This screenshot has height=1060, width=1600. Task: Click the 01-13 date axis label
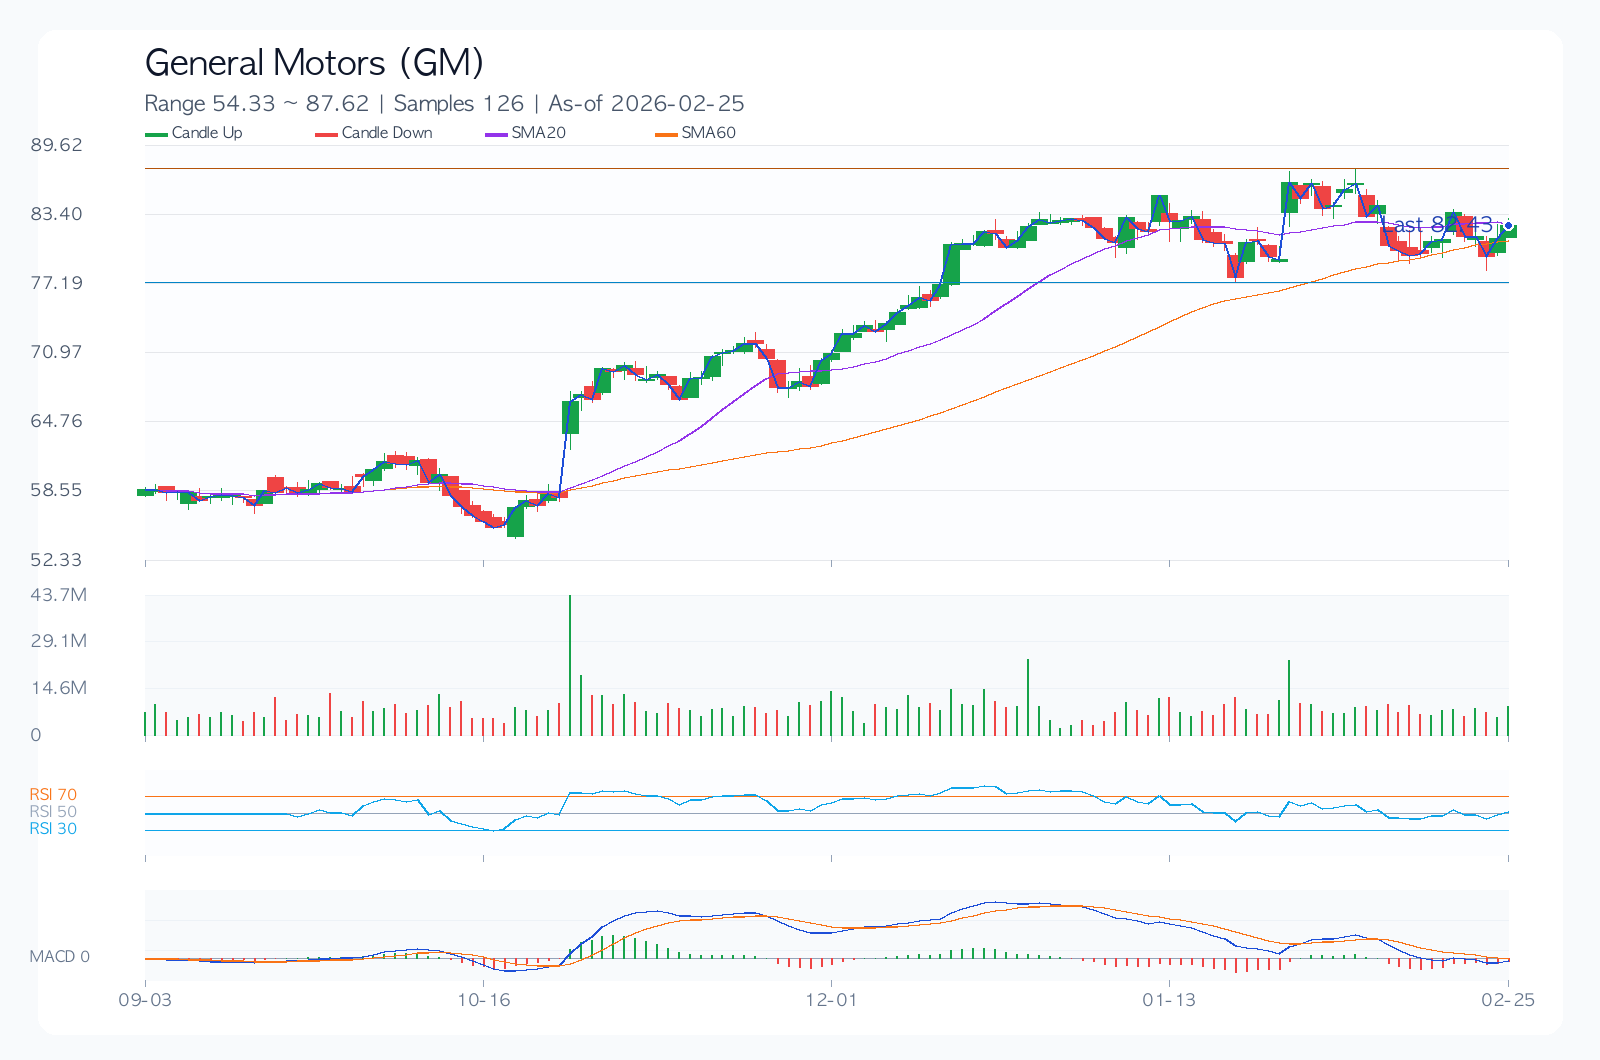[x=1169, y=1000]
